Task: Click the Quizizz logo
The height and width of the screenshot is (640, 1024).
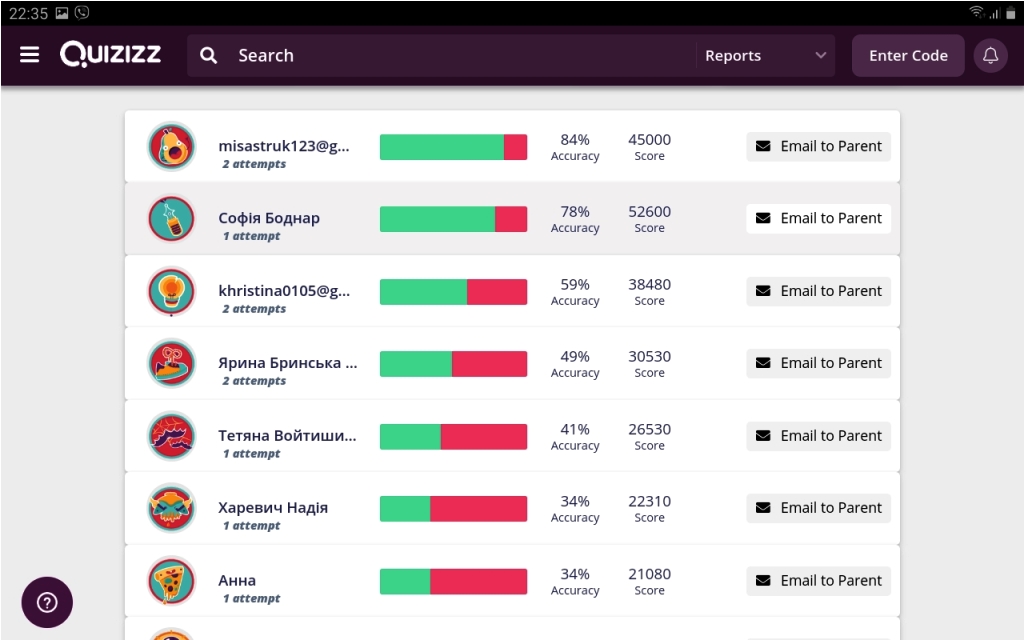Action: point(110,55)
